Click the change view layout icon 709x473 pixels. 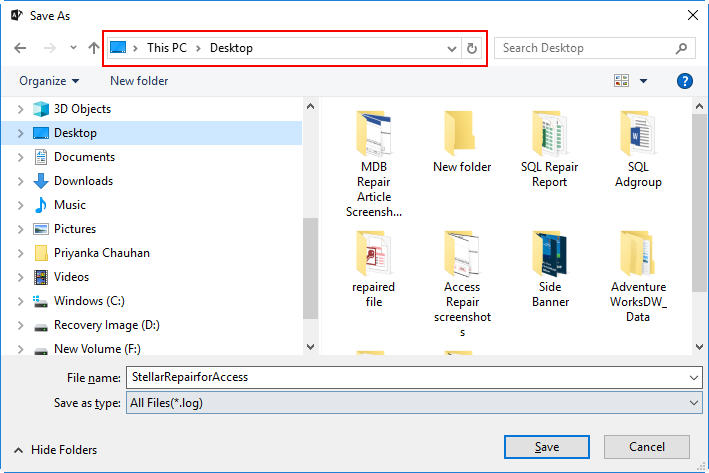tap(622, 81)
